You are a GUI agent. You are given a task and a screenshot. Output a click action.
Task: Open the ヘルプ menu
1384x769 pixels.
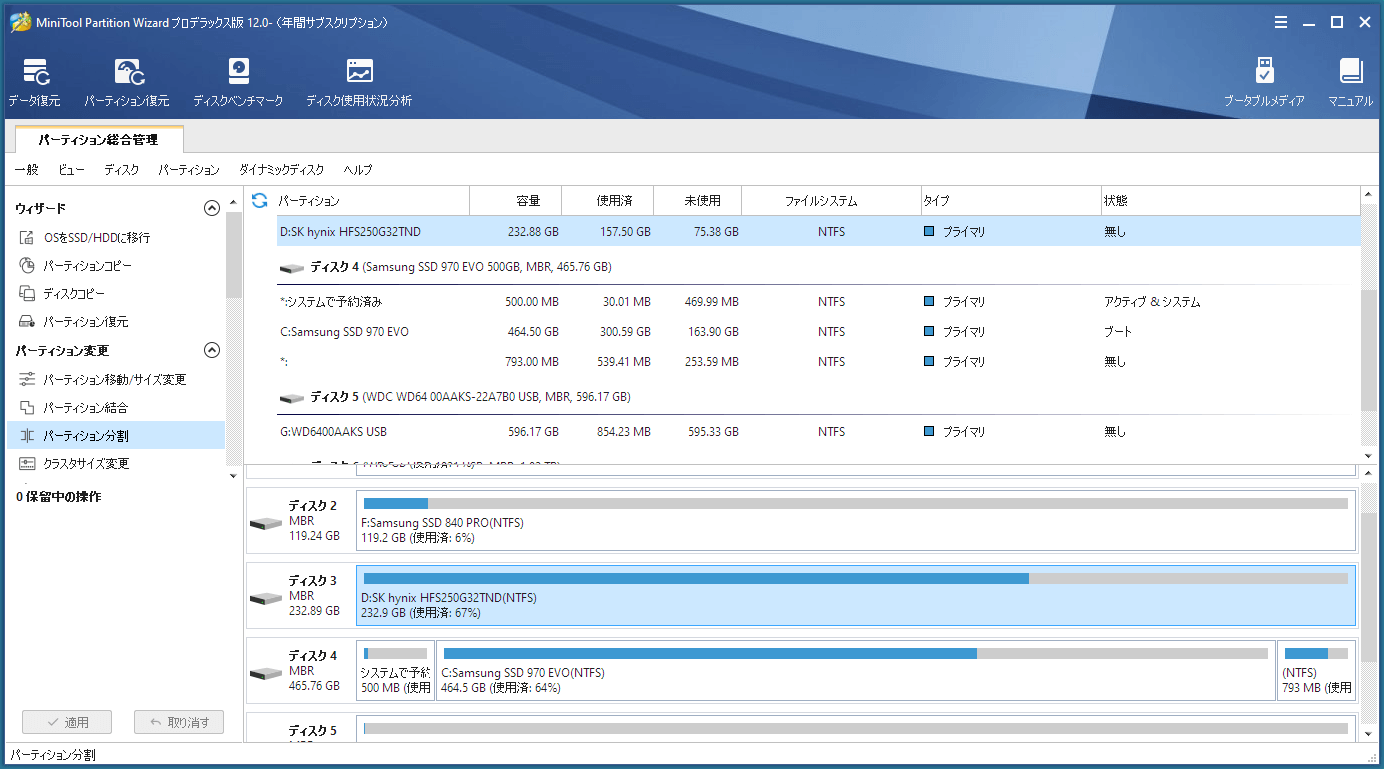pos(358,170)
